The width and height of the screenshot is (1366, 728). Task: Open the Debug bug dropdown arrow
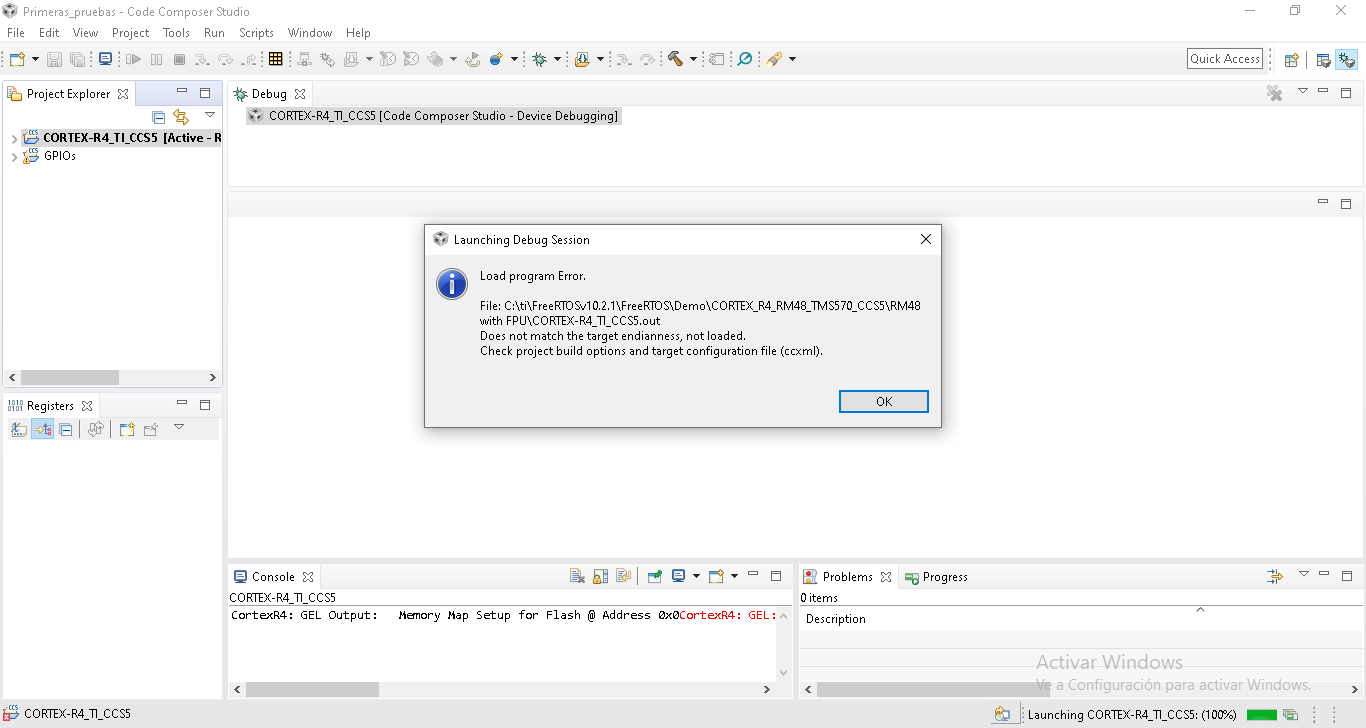[557, 59]
